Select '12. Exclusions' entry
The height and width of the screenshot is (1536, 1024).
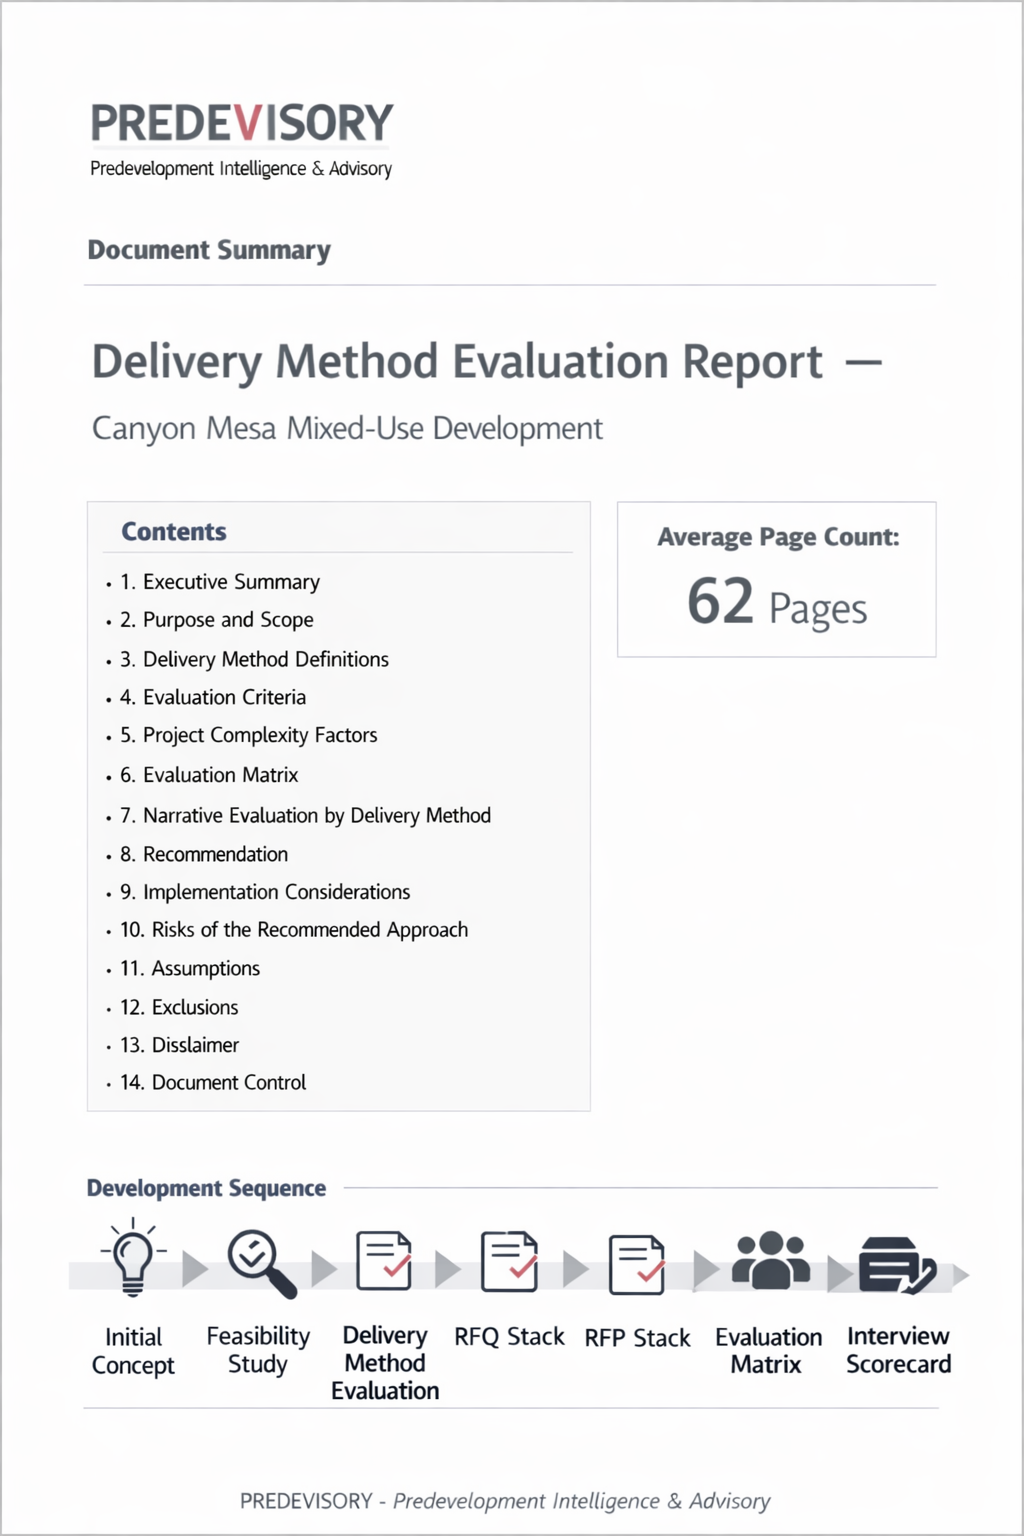click(179, 1007)
